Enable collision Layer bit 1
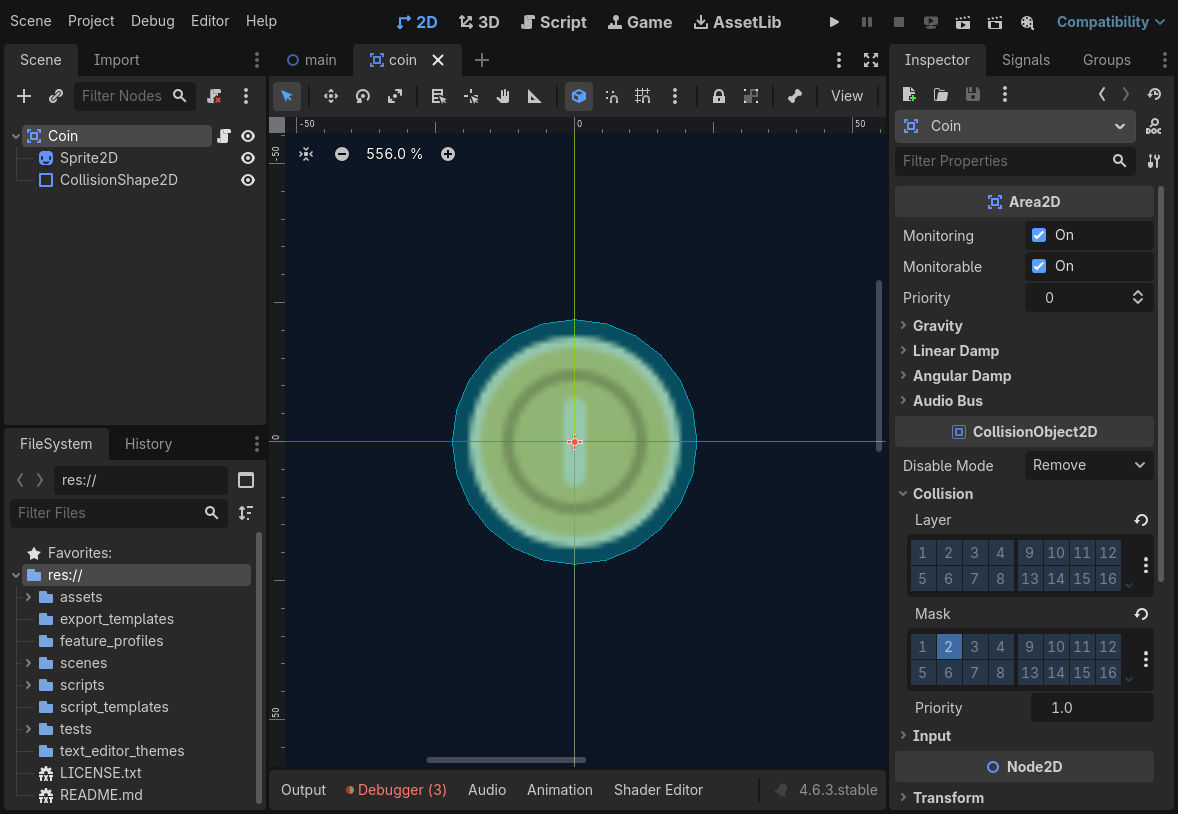 923,552
